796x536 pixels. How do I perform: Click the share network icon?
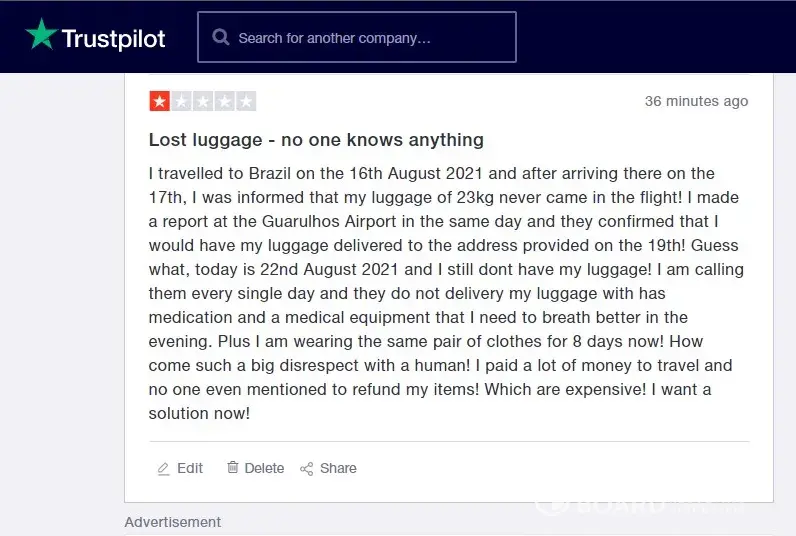(x=307, y=468)
